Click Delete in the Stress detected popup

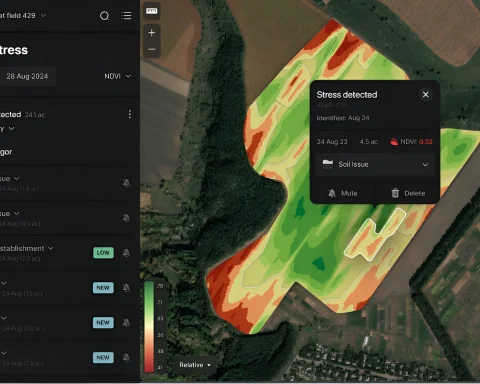click(x=408, y=193)
